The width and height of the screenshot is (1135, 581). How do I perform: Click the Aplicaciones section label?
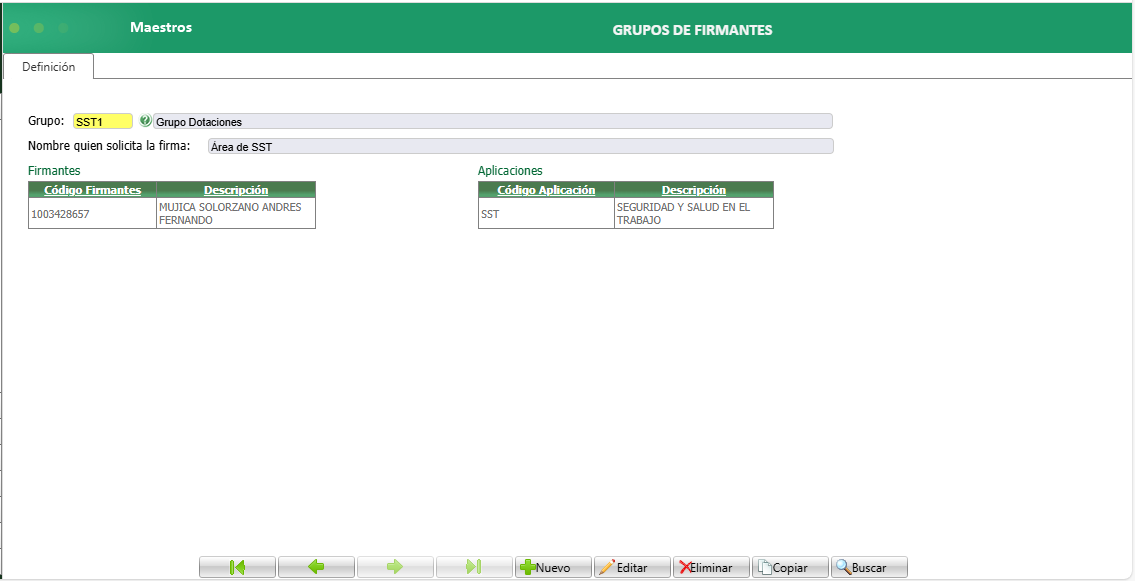pyautogui.click(x=510, y=171)
